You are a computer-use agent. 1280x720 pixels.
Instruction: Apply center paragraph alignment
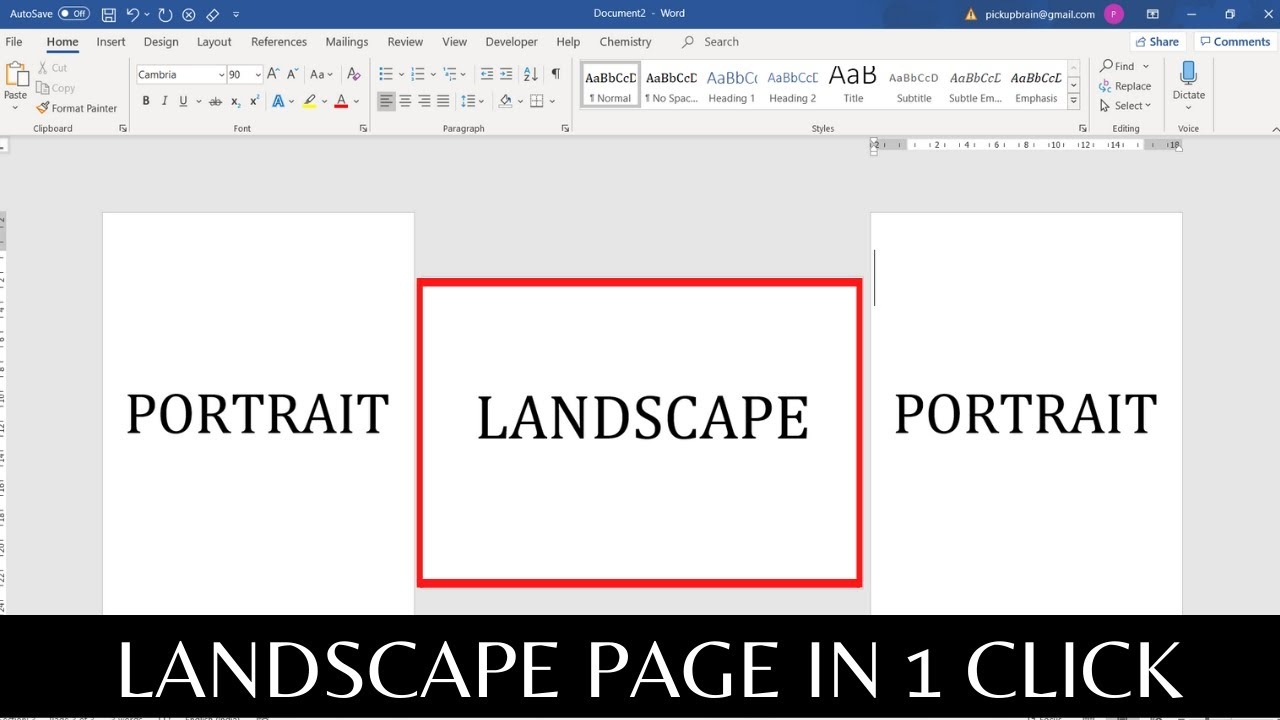[405, 101]
